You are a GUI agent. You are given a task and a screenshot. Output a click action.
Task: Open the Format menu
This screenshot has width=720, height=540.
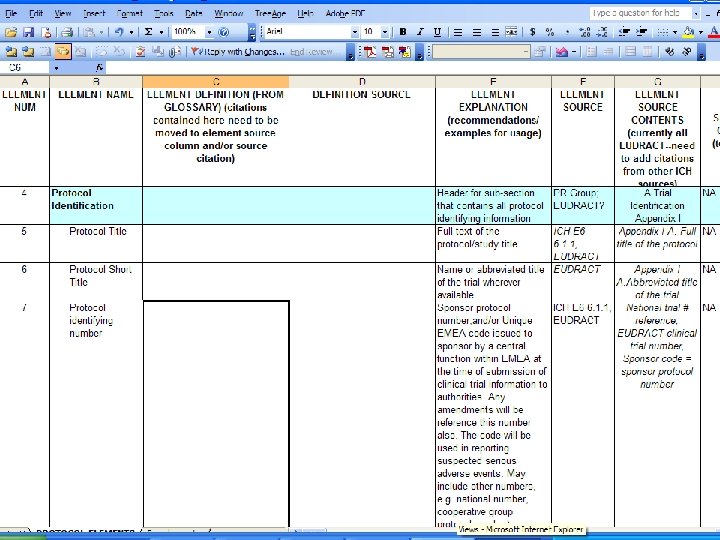click(x=129, y=13)
